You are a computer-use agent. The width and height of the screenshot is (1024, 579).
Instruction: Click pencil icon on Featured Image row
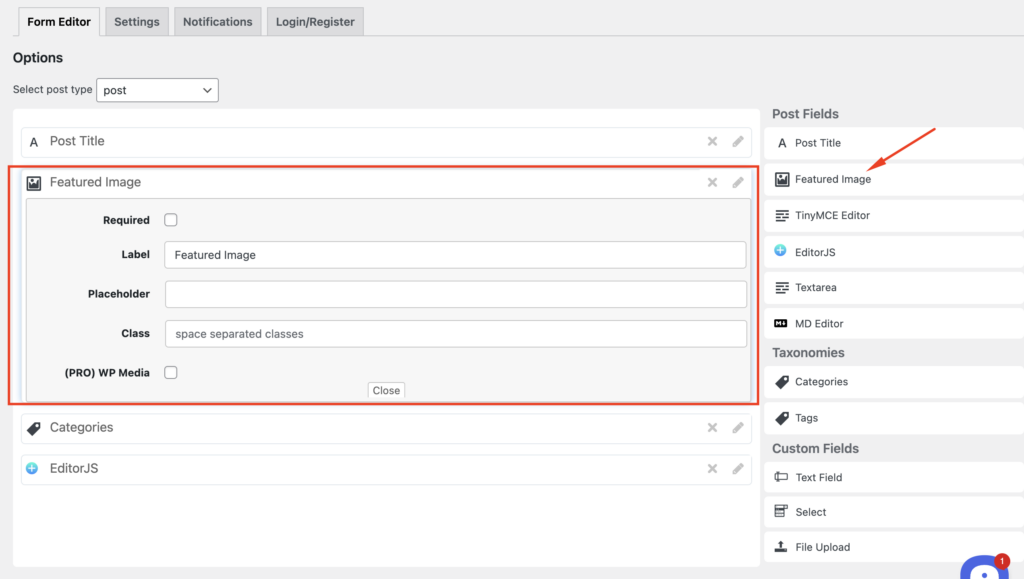(738, 183)
